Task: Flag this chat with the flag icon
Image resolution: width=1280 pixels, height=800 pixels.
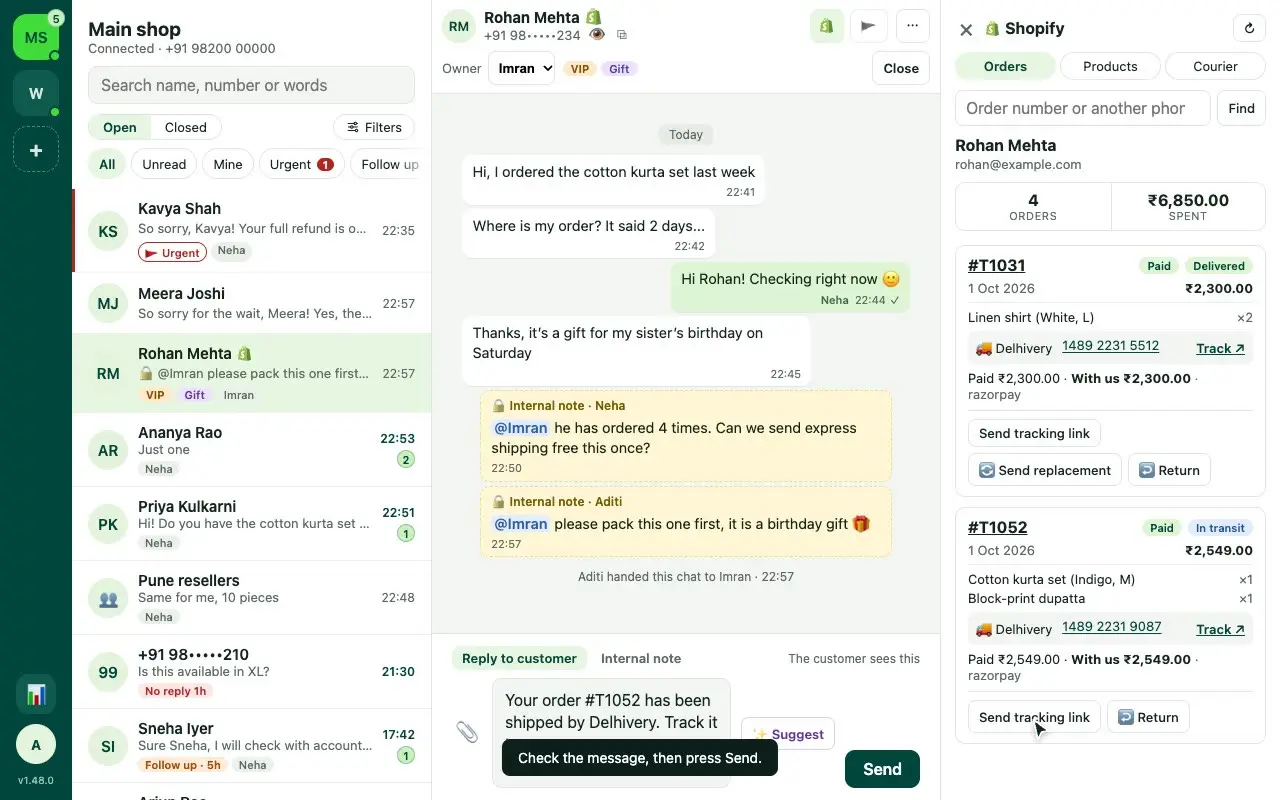Action: [x=868, y=26]
